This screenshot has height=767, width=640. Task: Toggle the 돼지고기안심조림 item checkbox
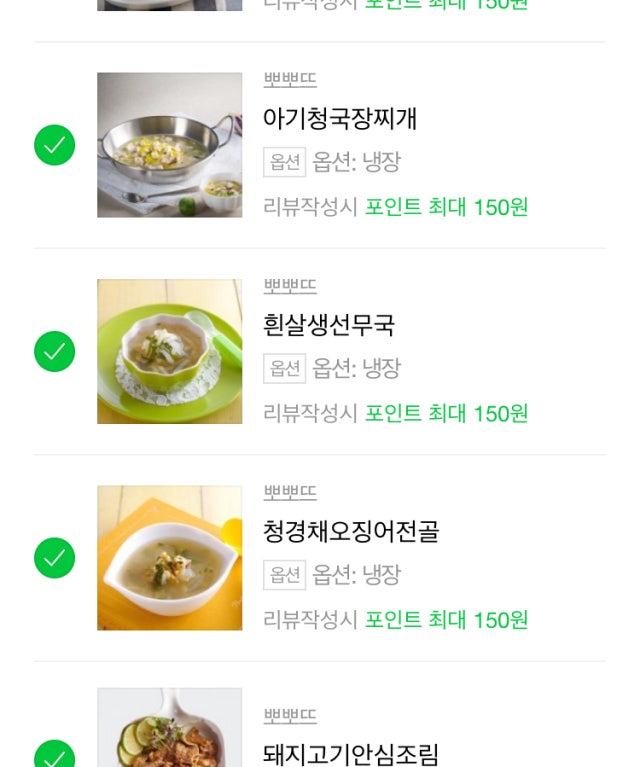pos(54,755)
